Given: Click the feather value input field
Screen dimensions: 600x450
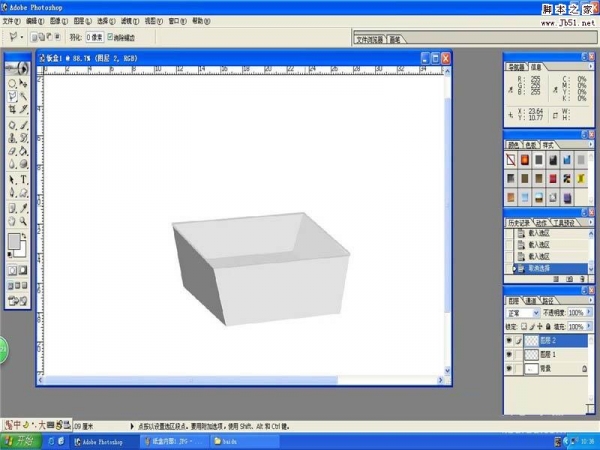Looking at the screenshot, I should pyautogui.click(x=95, y=37).
